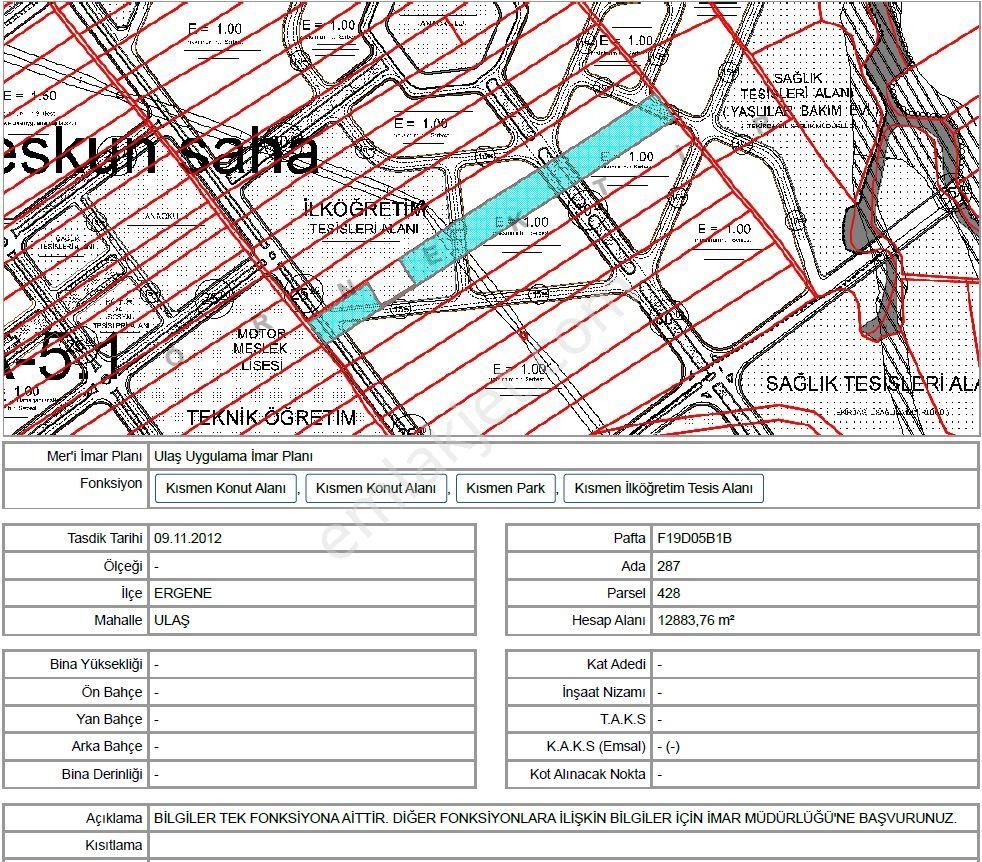Click the Mahalle value ULAŞ
Screen dimensions: 982x862
point(172,620)
